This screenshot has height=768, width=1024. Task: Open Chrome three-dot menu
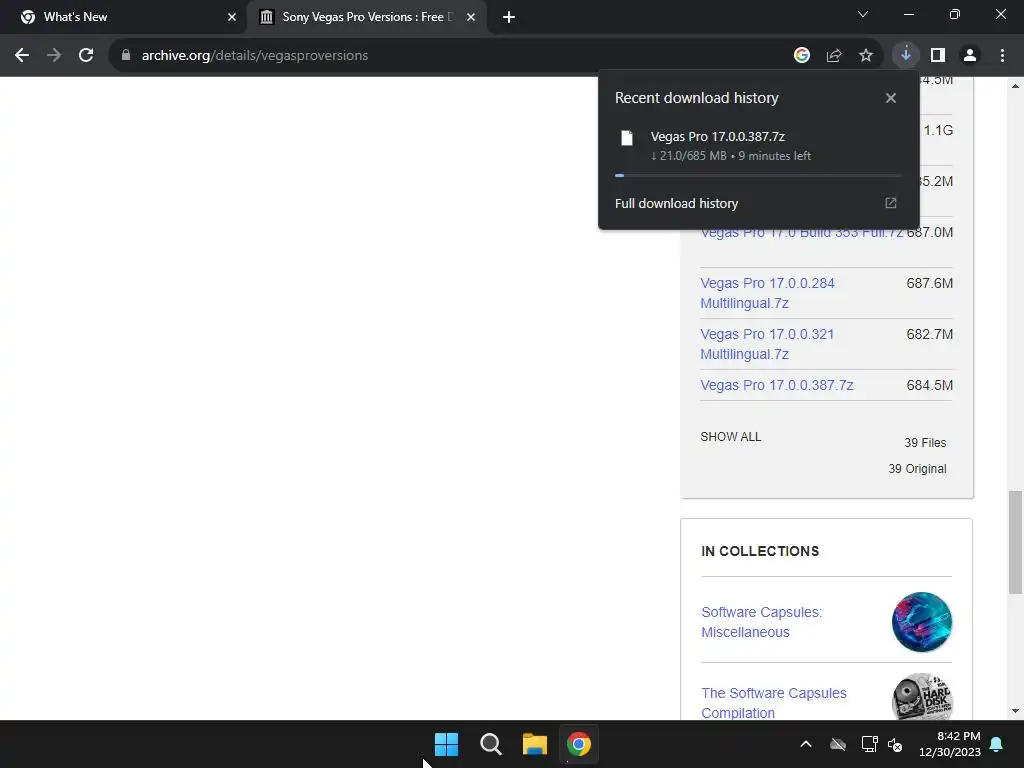pos(1002,56)
